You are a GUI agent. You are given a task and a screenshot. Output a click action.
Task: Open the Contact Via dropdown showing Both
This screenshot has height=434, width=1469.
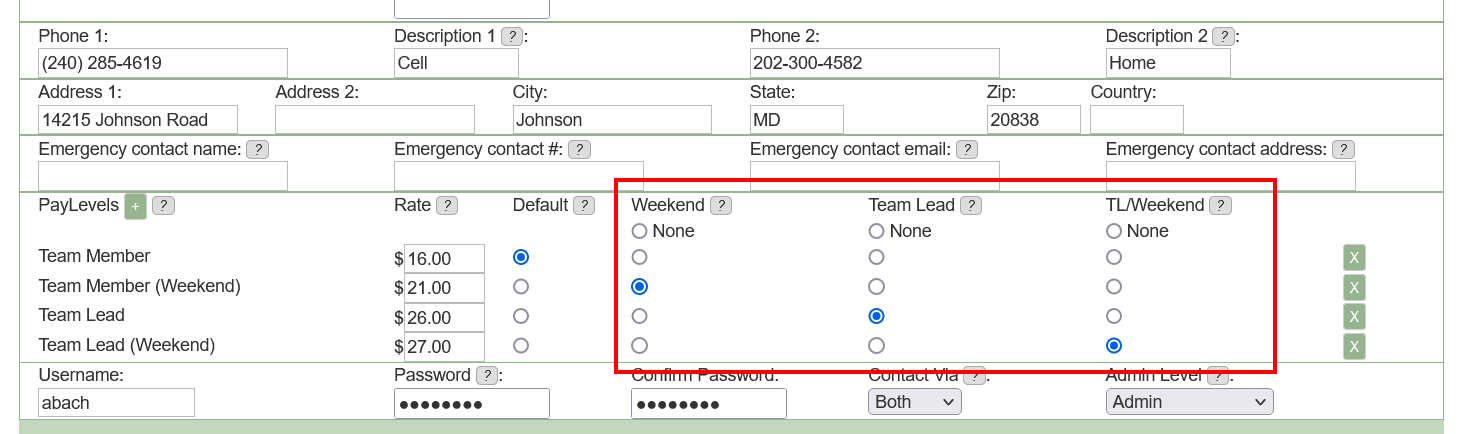pyautogui.click(x=915, y=402)
